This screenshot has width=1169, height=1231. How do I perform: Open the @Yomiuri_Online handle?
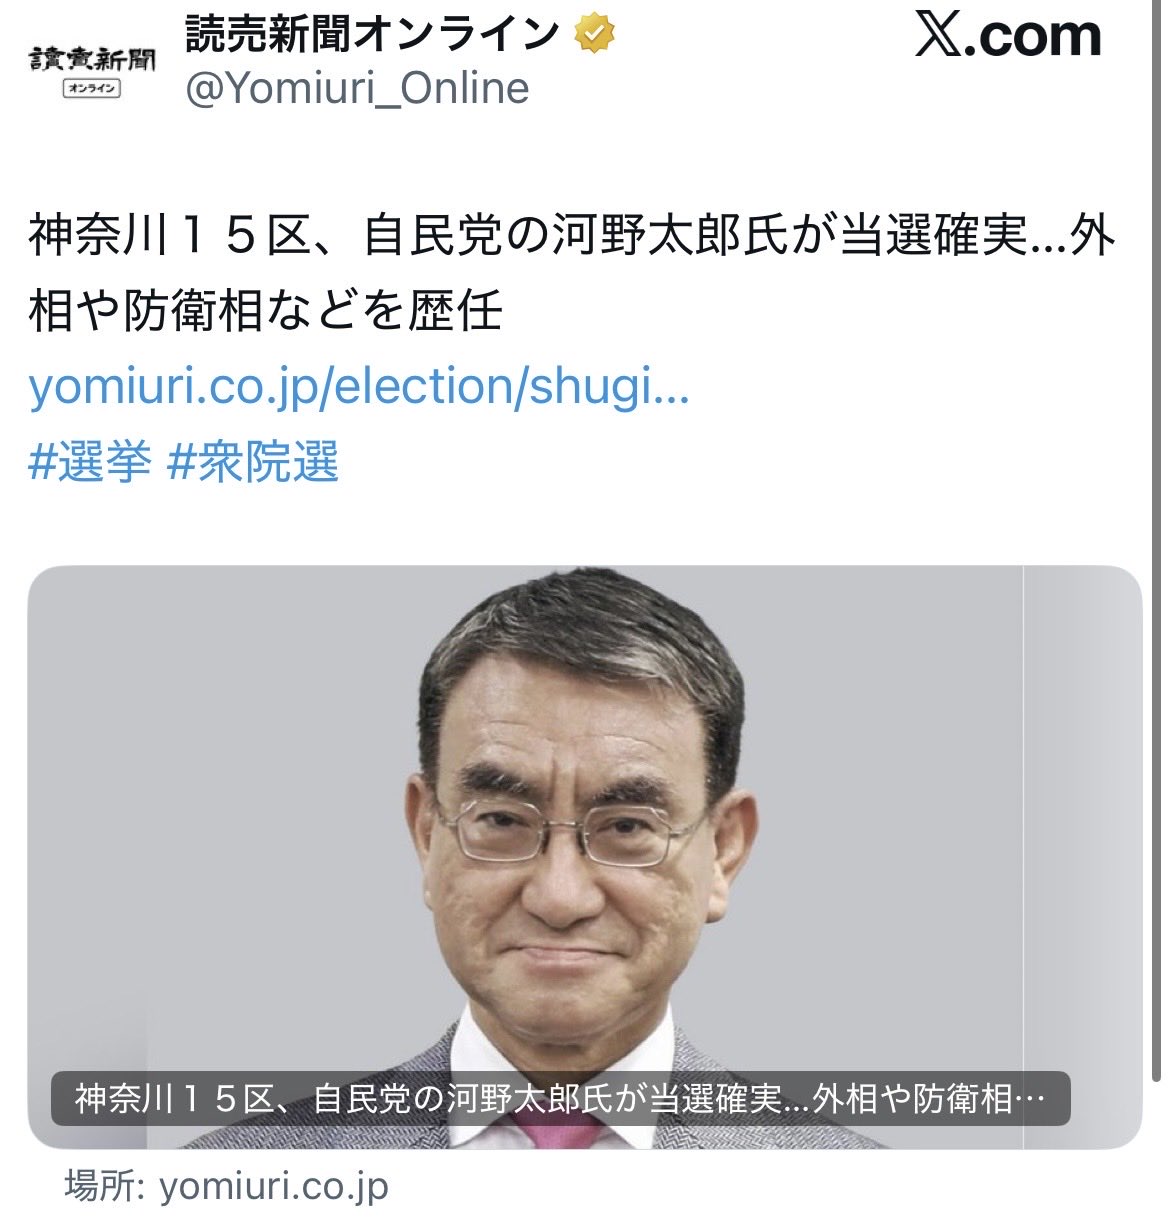click(x=357, y=89)
